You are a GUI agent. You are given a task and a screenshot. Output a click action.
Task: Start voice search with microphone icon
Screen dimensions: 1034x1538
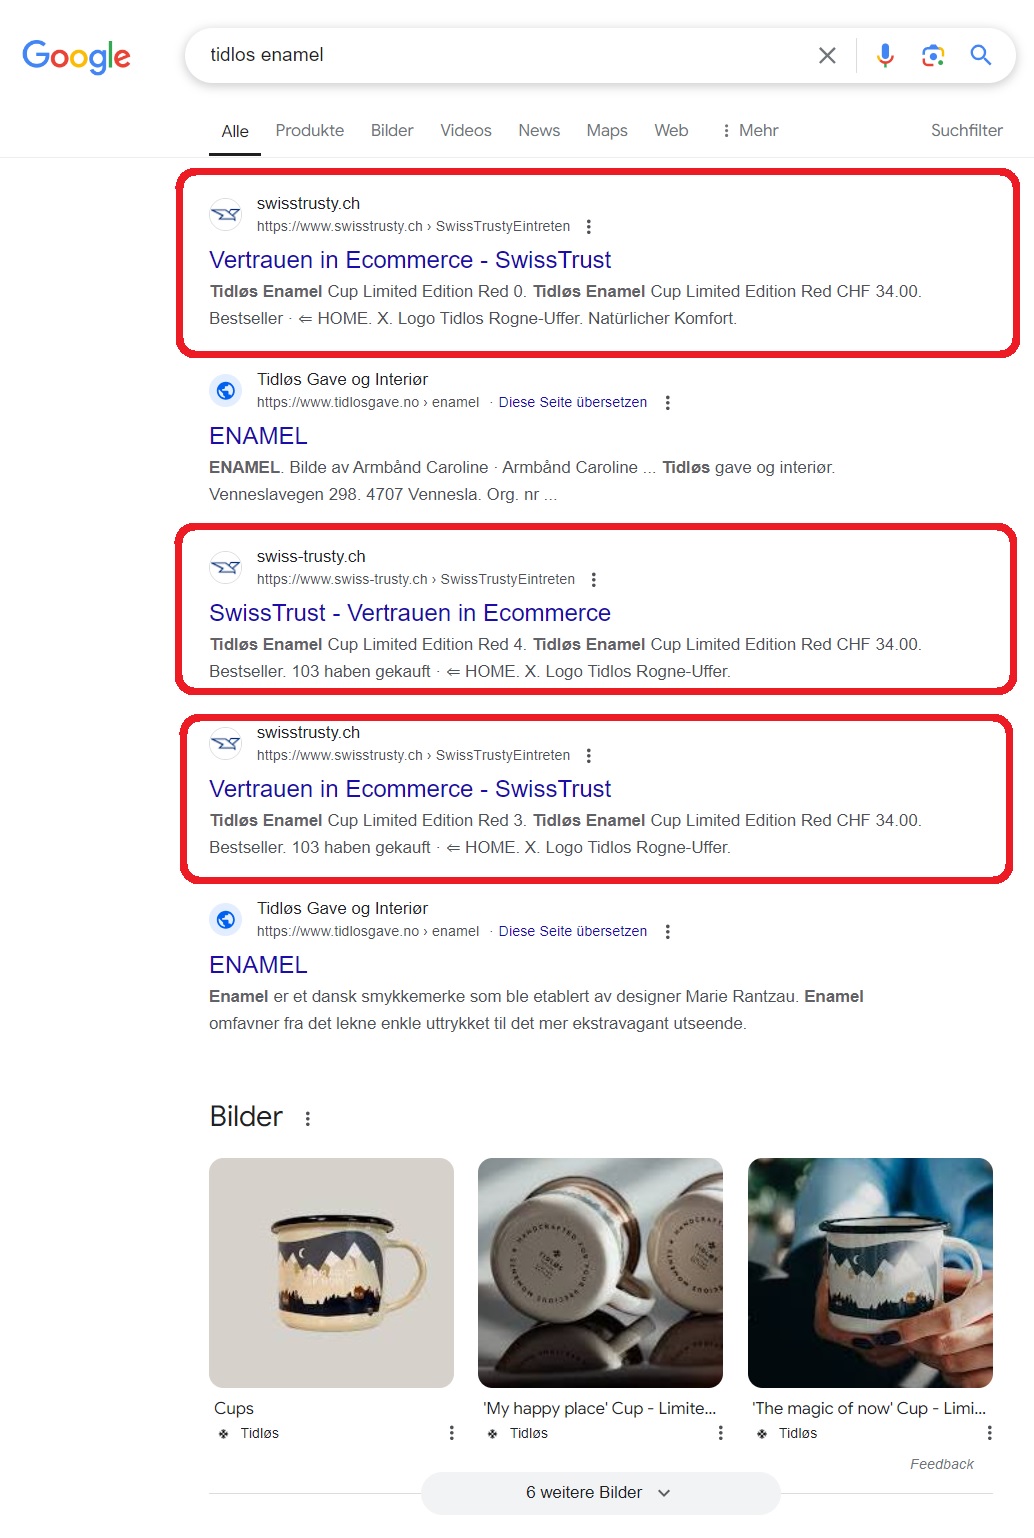click(x=885, y=56)
